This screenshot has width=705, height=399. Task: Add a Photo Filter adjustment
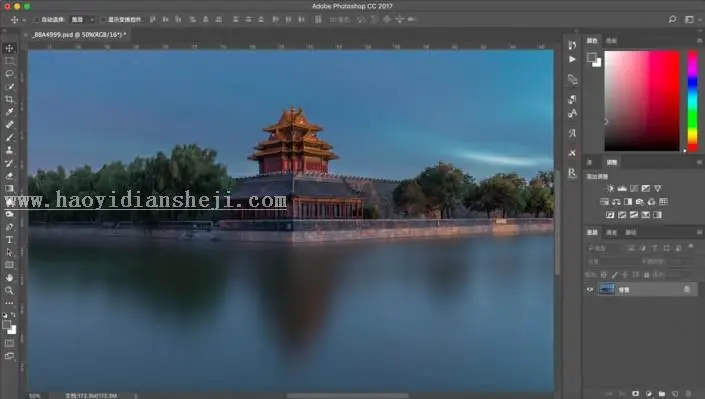point(640,202)
